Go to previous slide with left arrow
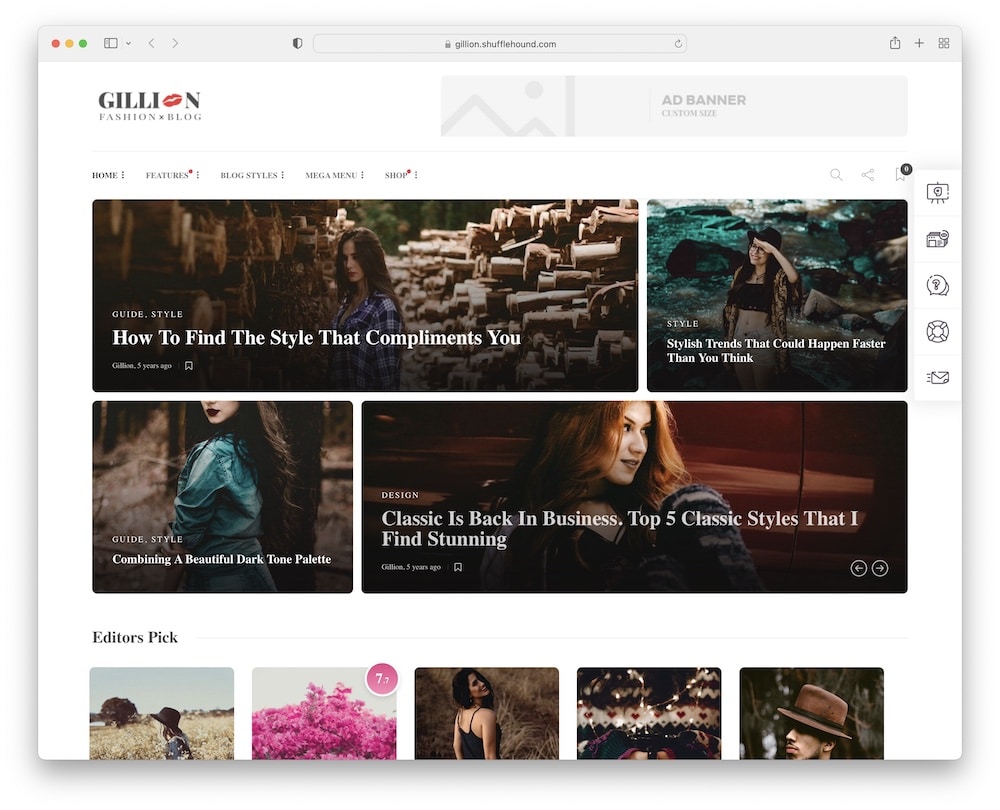Viewport: 1000px width, 810px height. pyautogui.click(x=858, y=568)
